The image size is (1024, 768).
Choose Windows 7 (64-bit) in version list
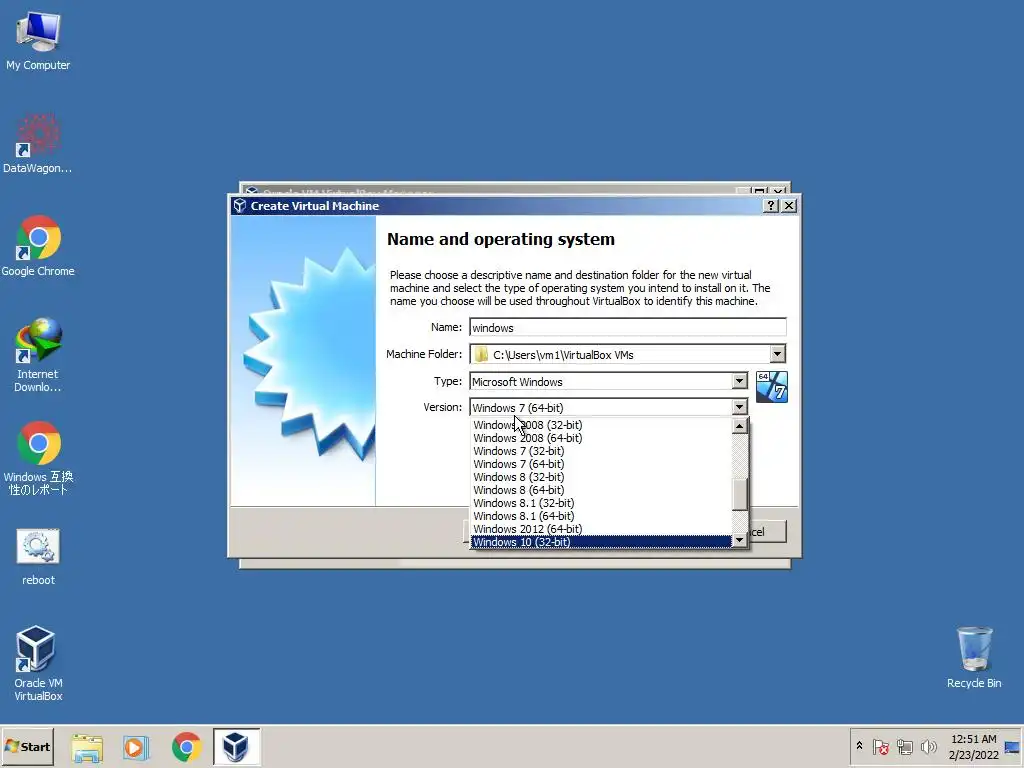pos(601,464)
